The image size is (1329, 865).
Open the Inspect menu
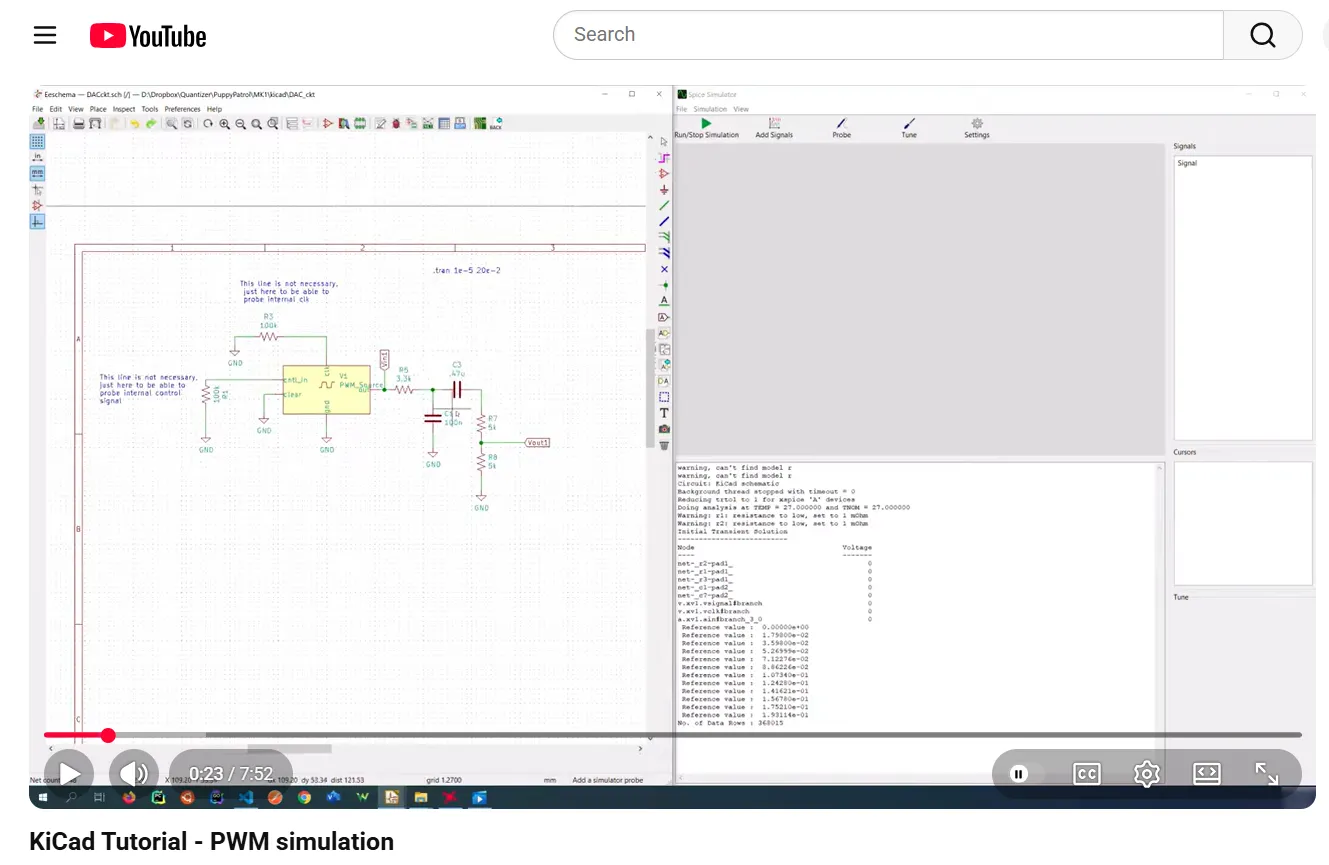[x=124, y=109]
